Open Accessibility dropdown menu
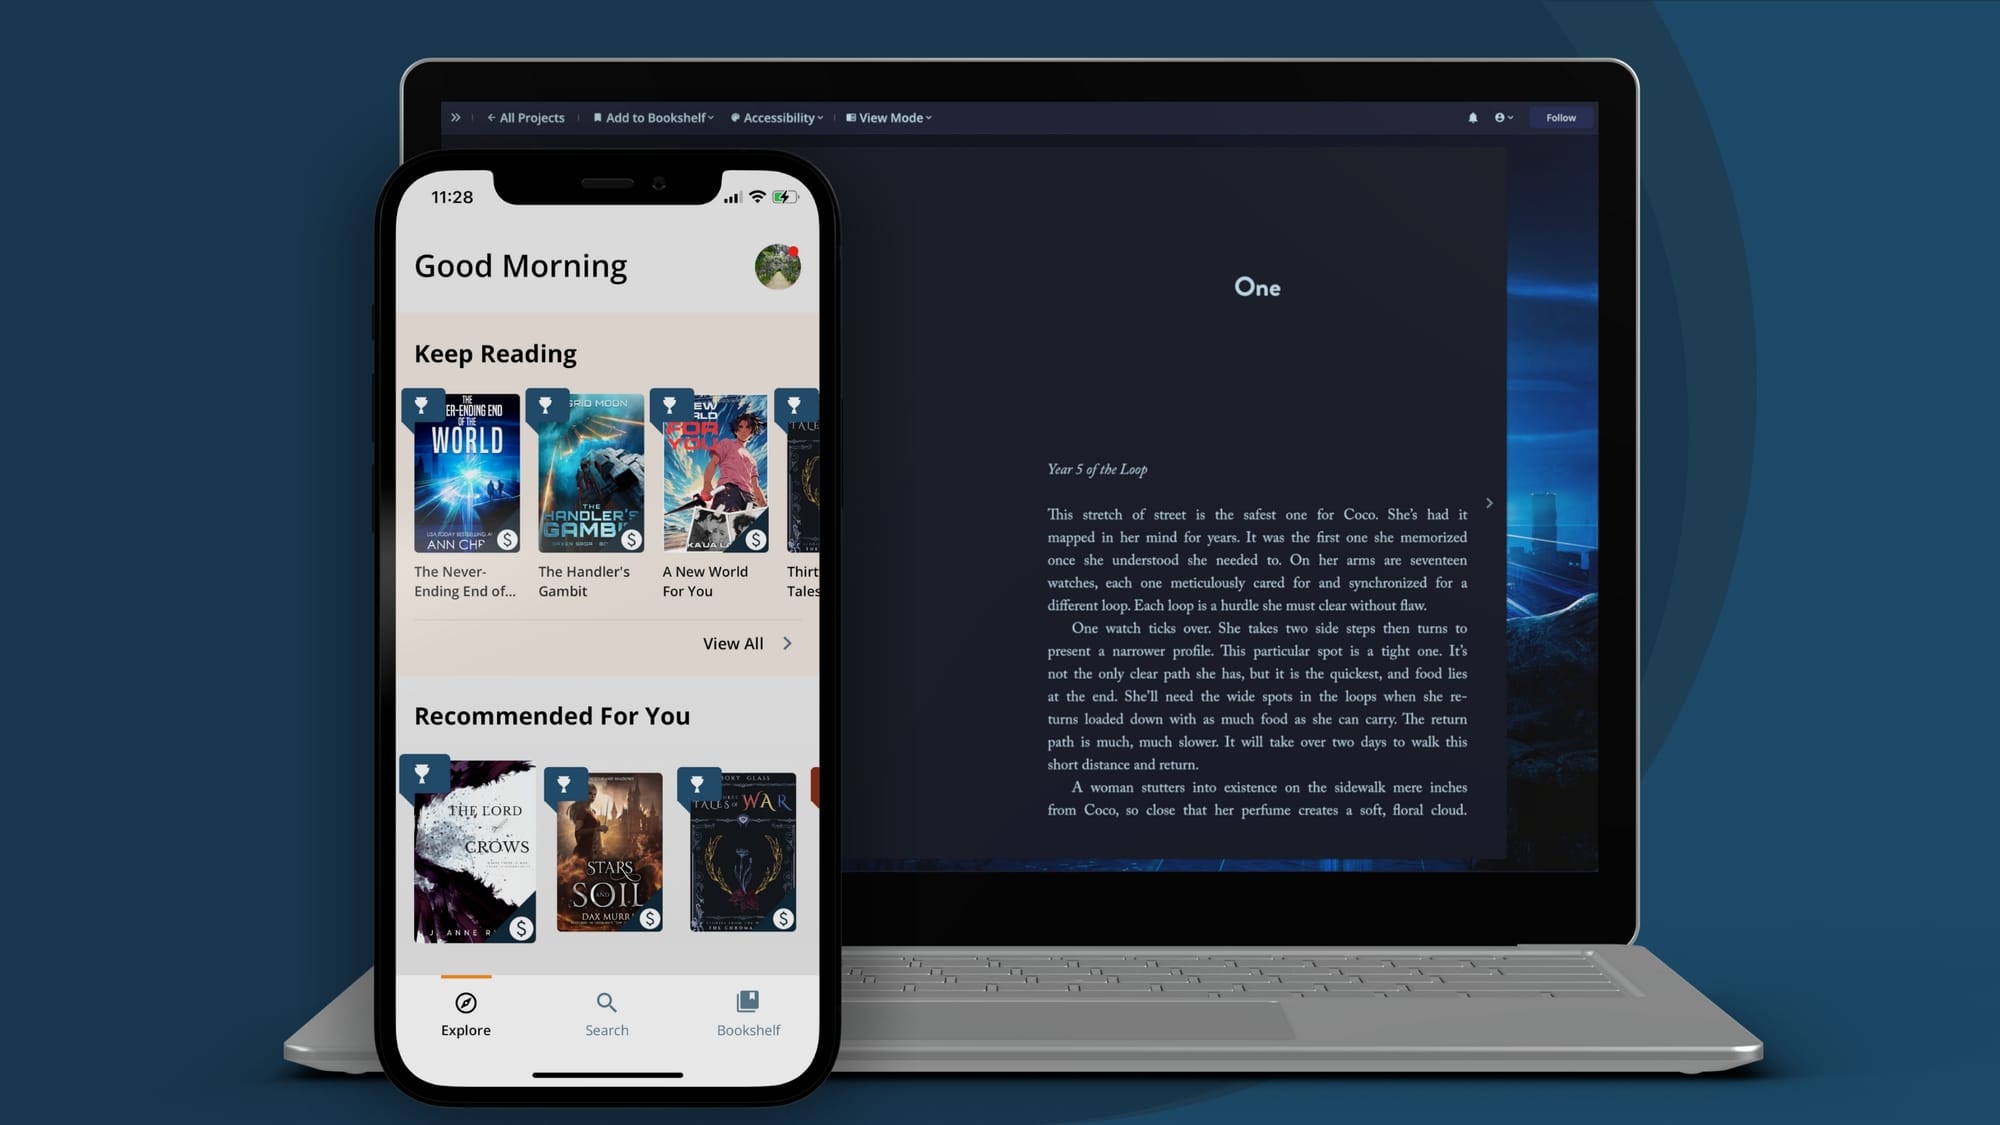The width and height of the screenshot is (2000, 1125). pos(777,118)
